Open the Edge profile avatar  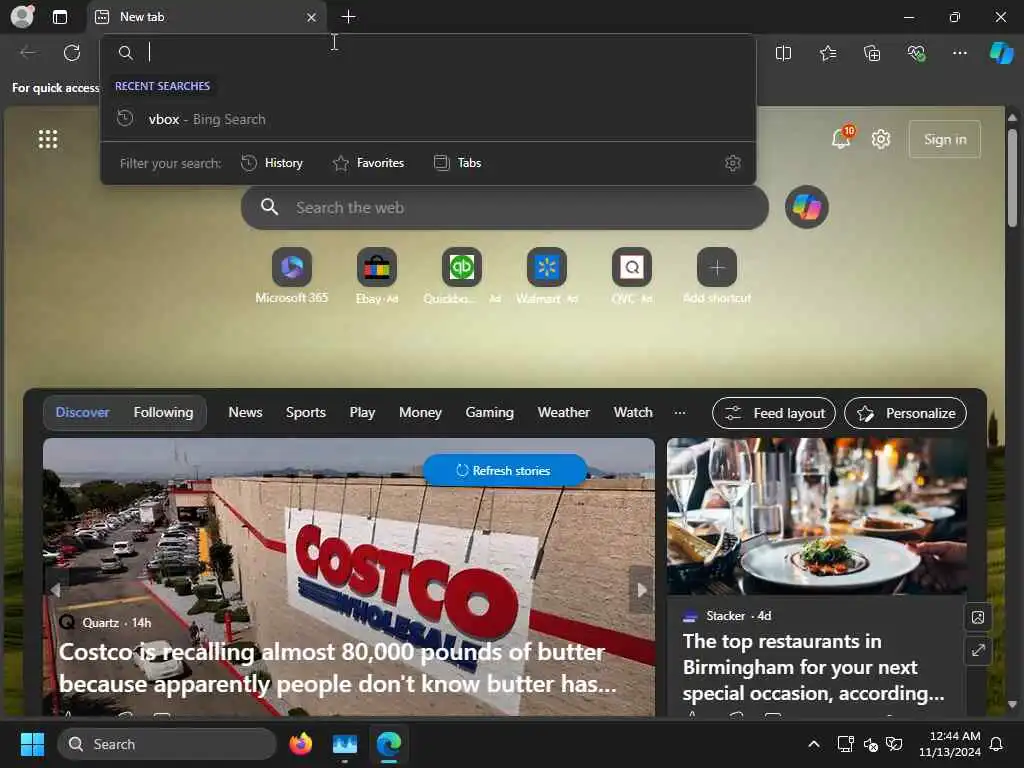22,17
